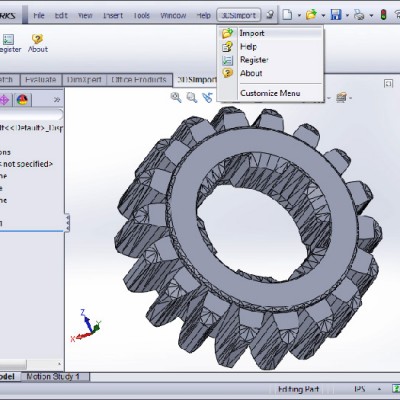Rebuild model with traffic light icon
Screen dimensions: 400x400
point(383,15)
